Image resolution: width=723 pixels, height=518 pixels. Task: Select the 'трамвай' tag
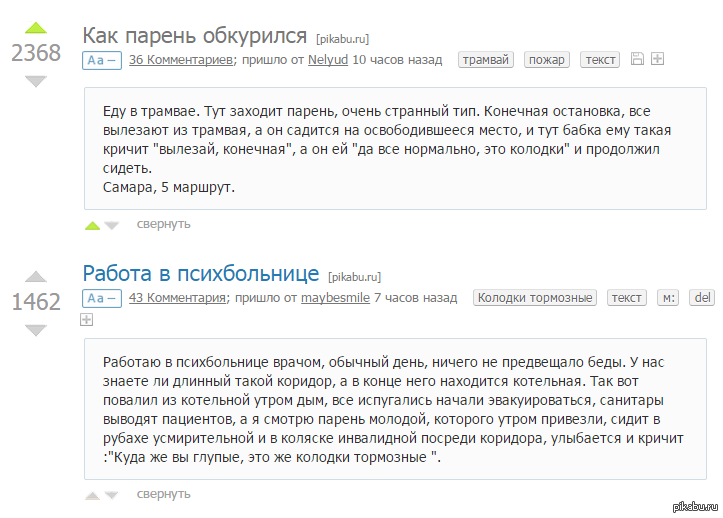pyautogui.click(x=486, y=60)
